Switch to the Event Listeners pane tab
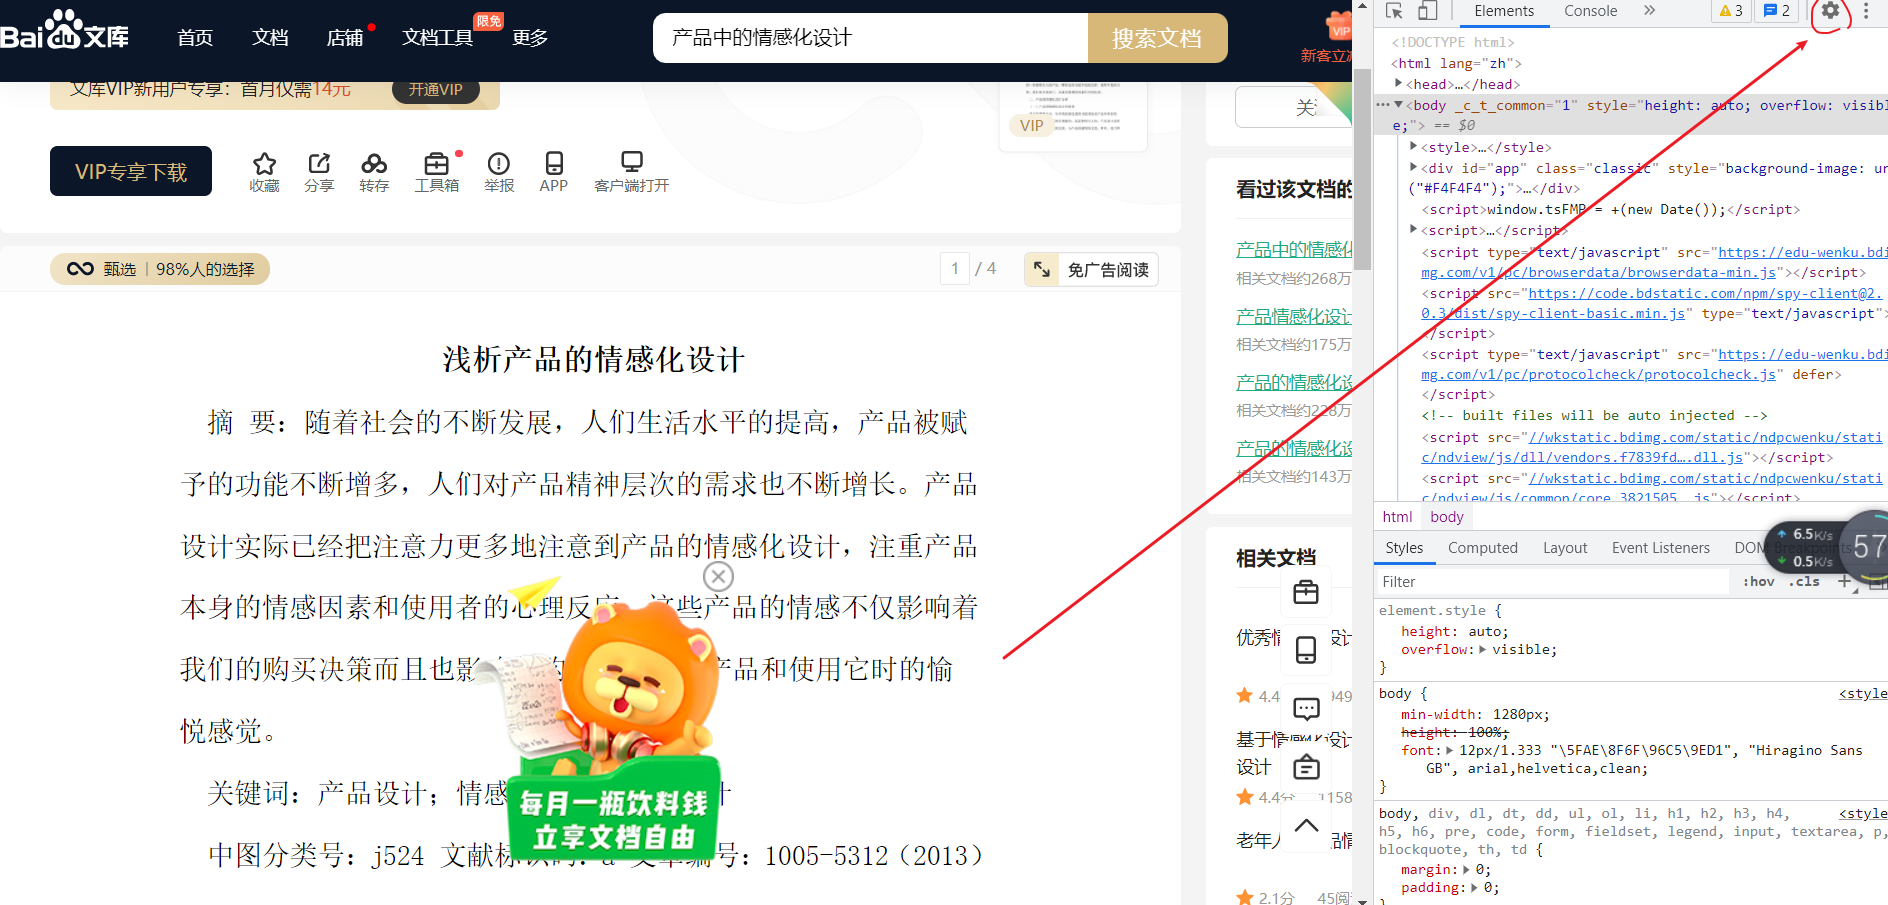Viewport: 1888px width, 905px height. [x=1660, y=548]
